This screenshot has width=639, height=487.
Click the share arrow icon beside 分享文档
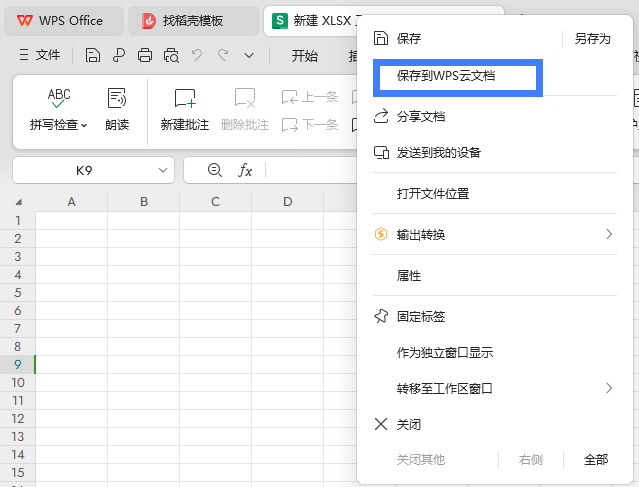pos(381,116)
